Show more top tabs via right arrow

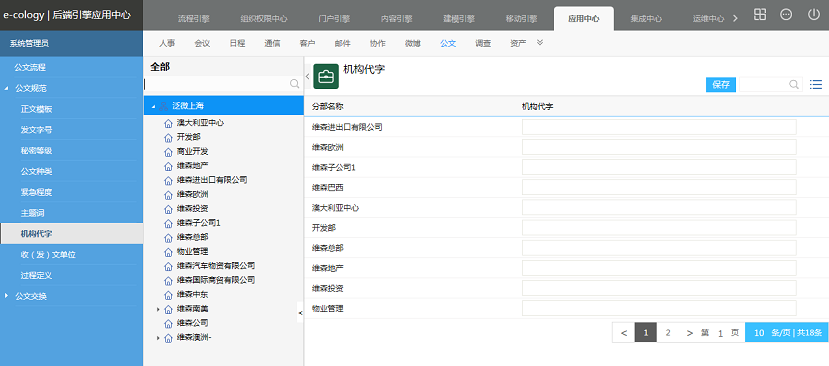[734, 19]
